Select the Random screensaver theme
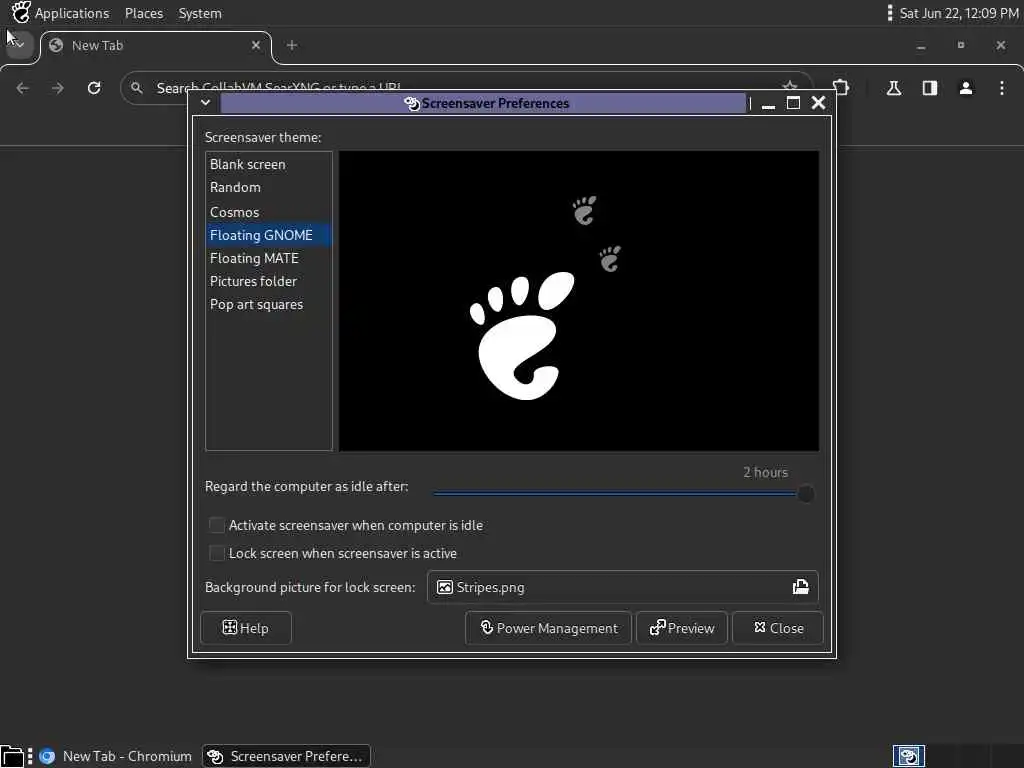The width and height of the screenshot is (1024, 768). pos(268,187)
